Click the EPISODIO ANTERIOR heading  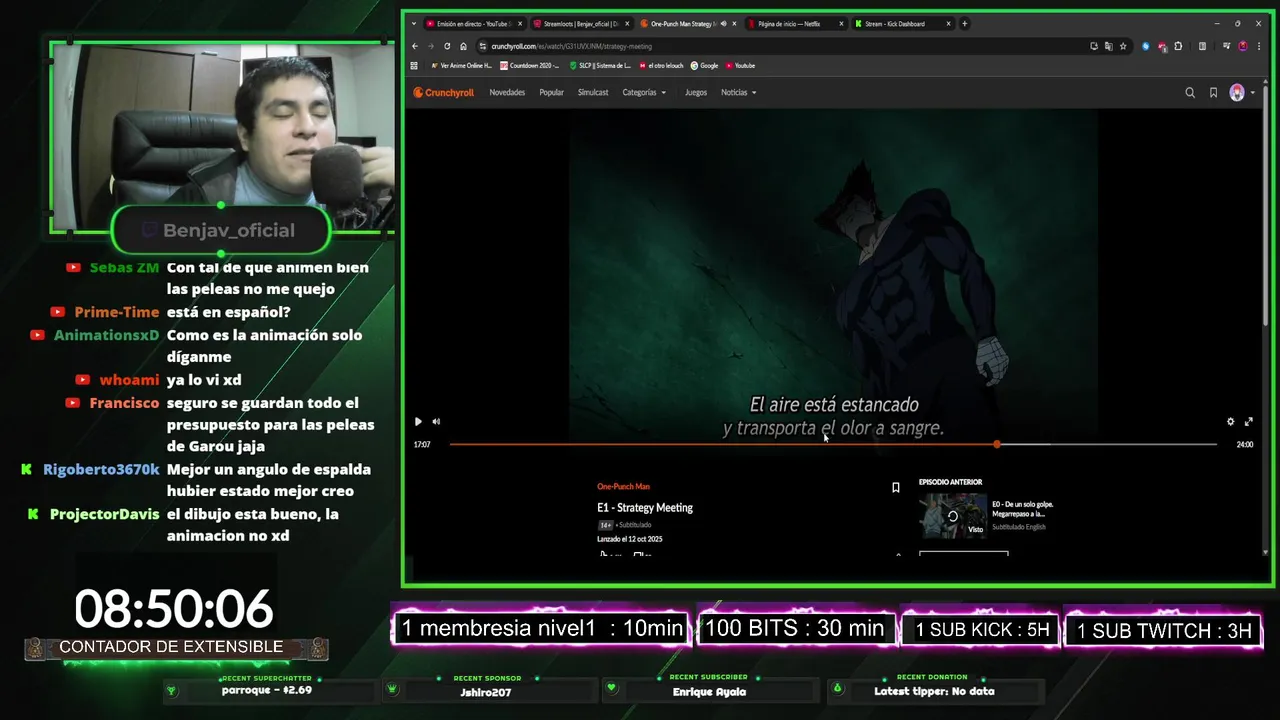(x=950, y=482)
